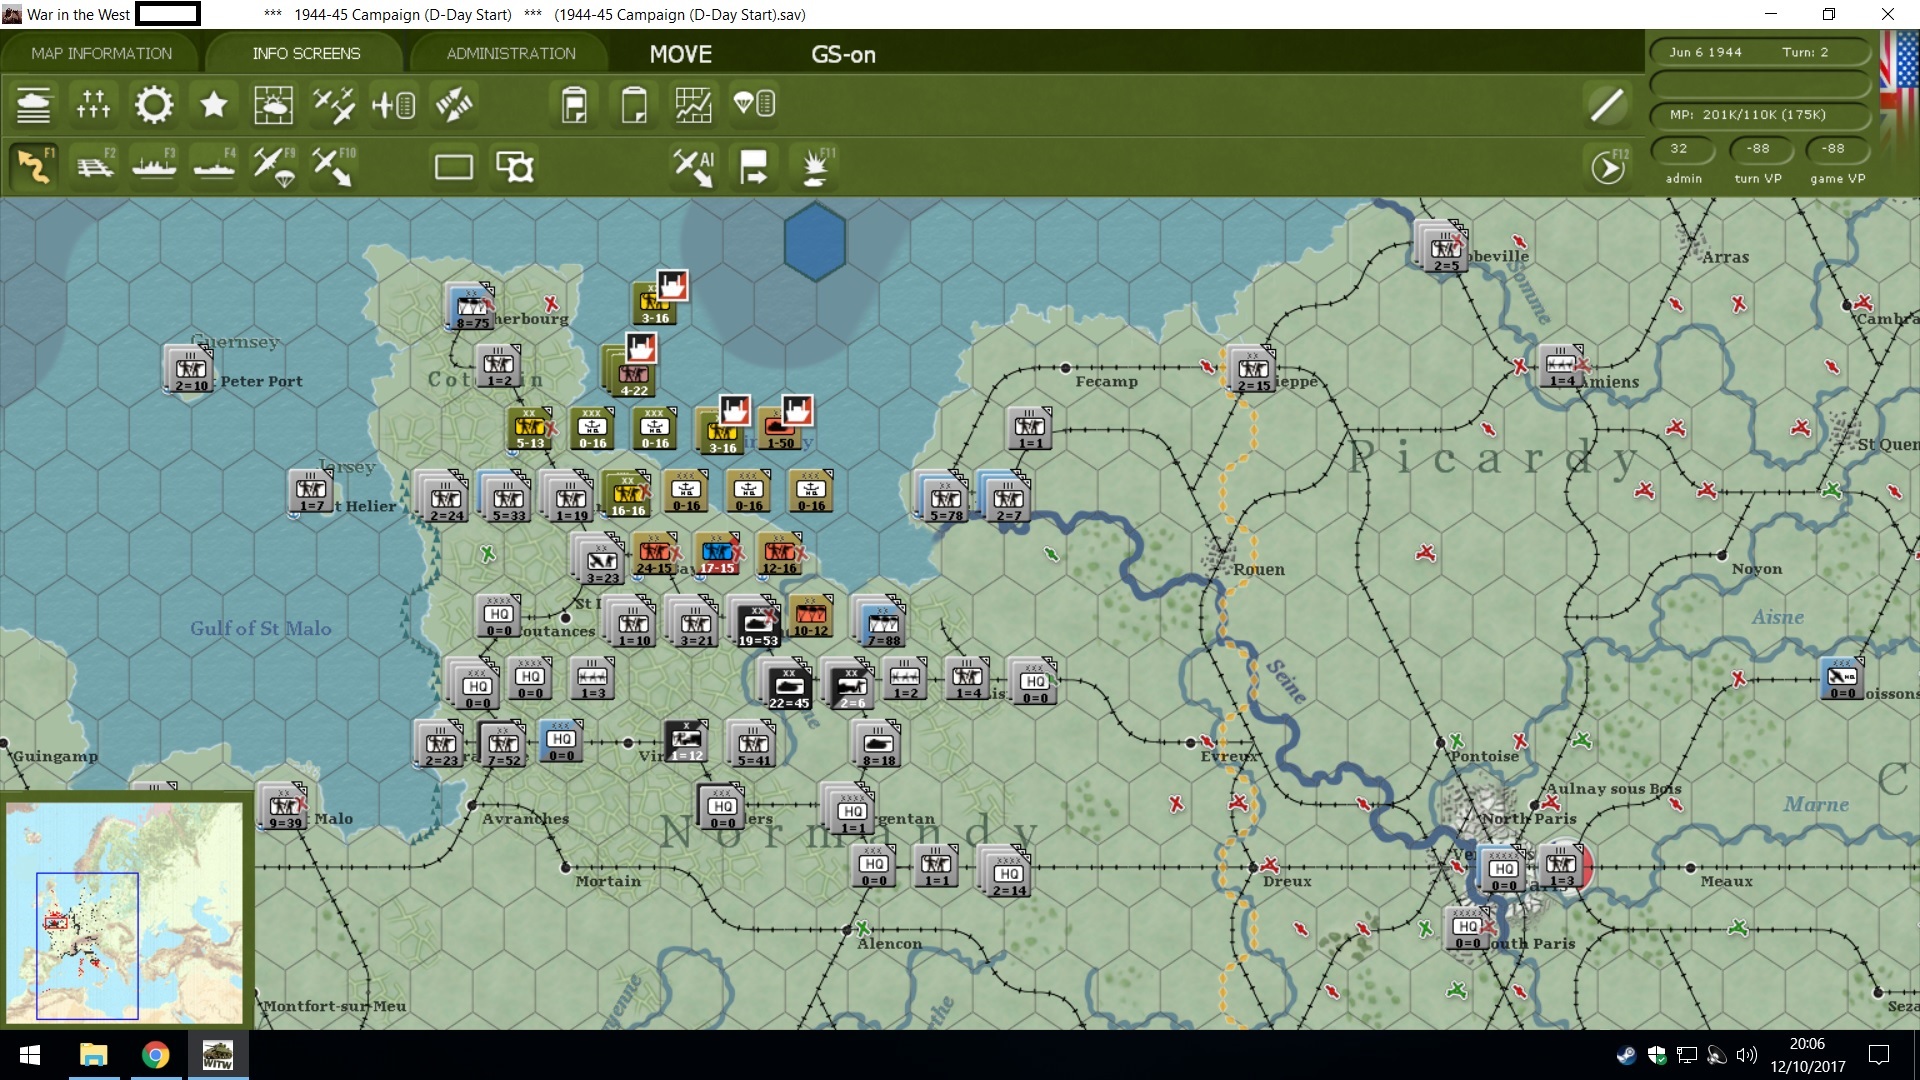The width and height of the screenshot is (1920, 1080).
Task: Open File Explorer from the taskbar
Action: click(93, 1055)
